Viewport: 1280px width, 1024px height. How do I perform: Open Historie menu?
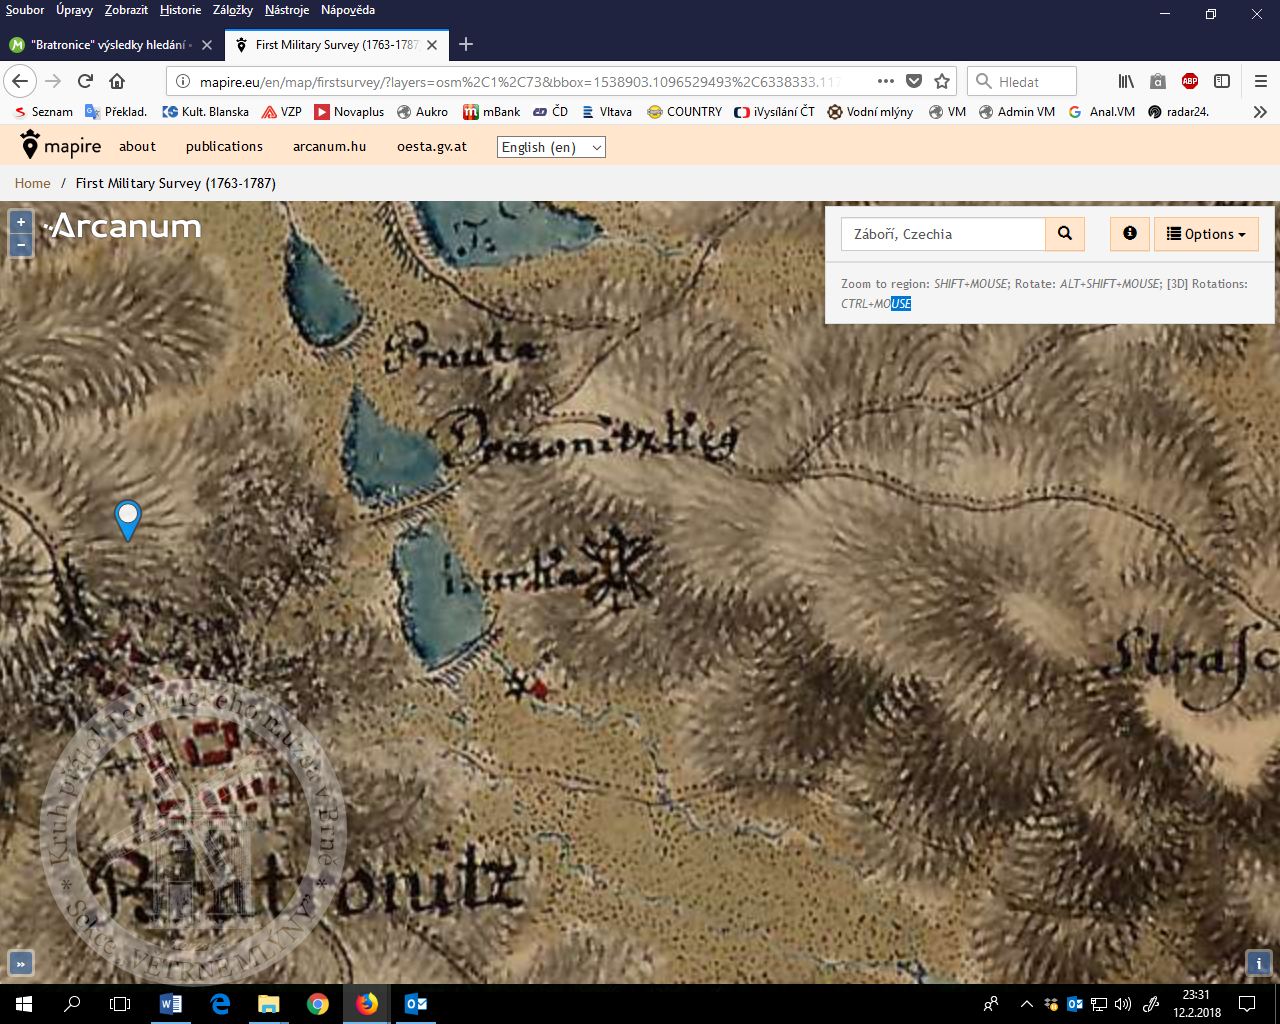(180, 10)
